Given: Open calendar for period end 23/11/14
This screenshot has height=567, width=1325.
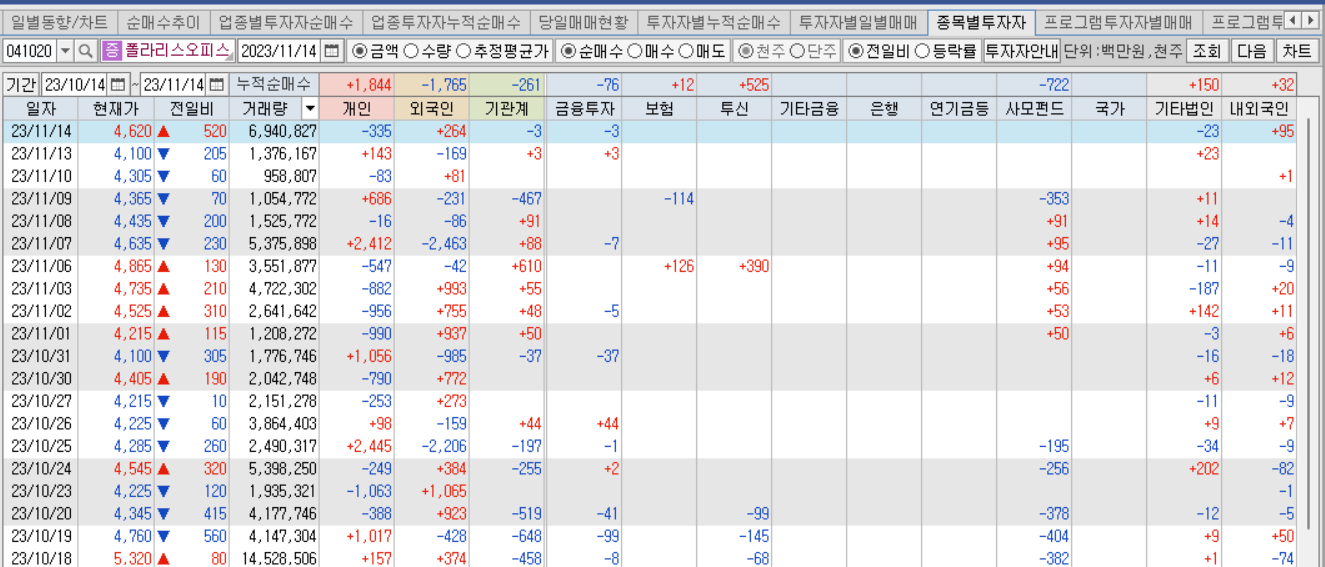Looking at the screenshot, I should point(216,85).
